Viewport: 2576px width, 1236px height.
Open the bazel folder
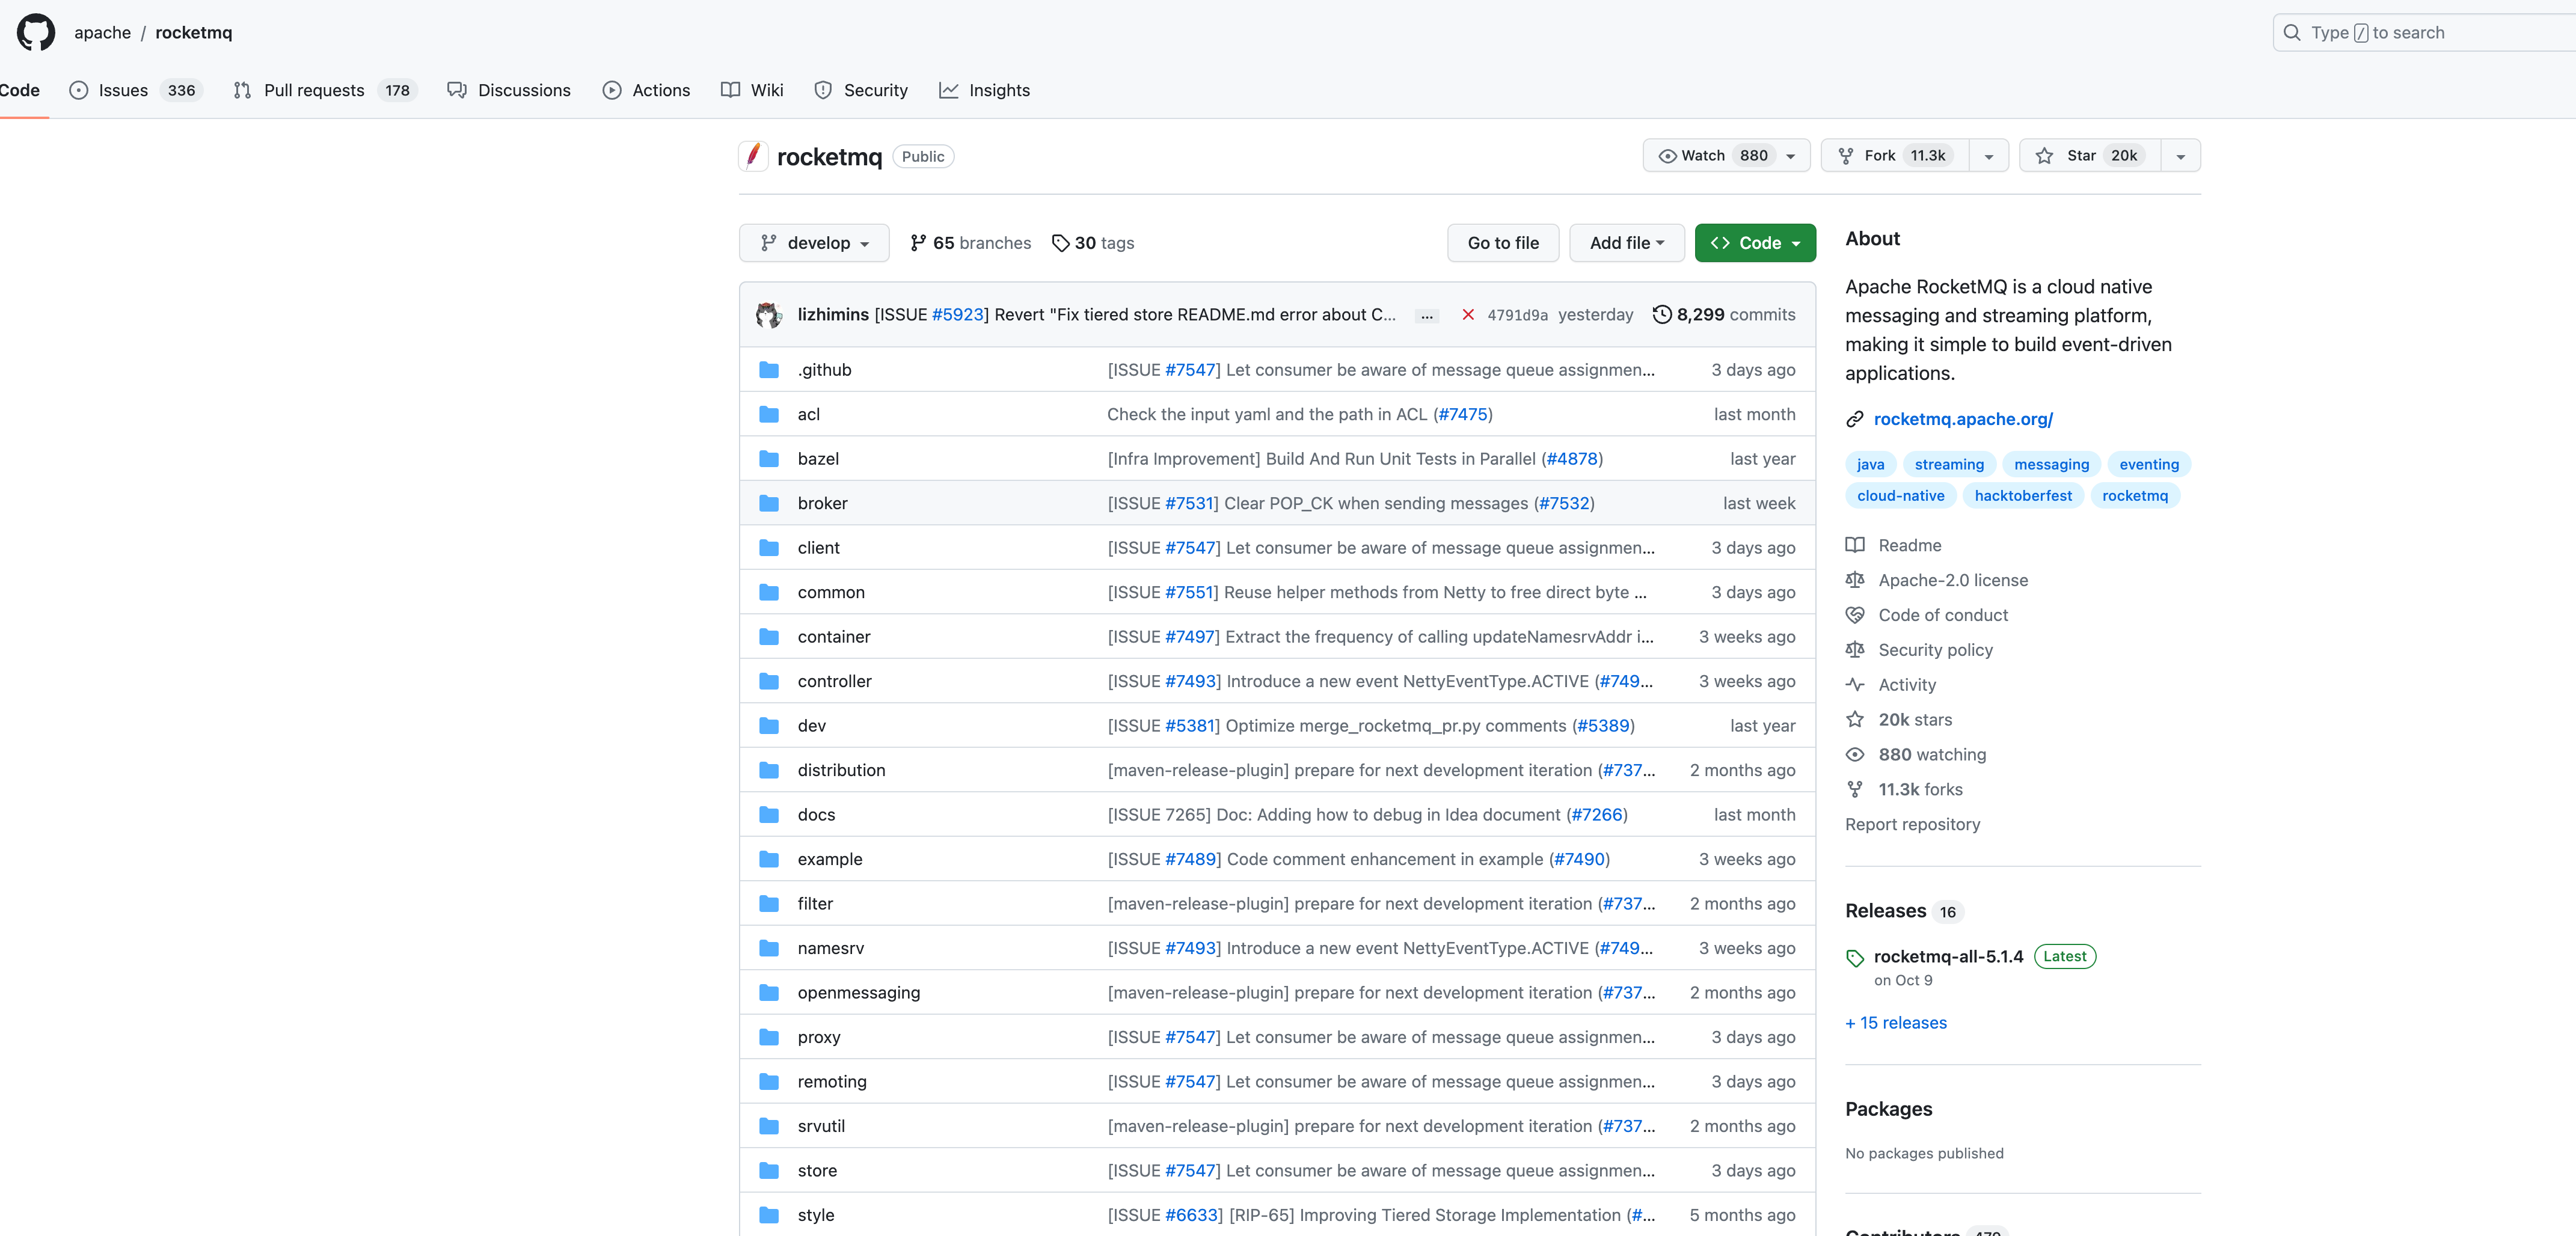coord(818,459)
